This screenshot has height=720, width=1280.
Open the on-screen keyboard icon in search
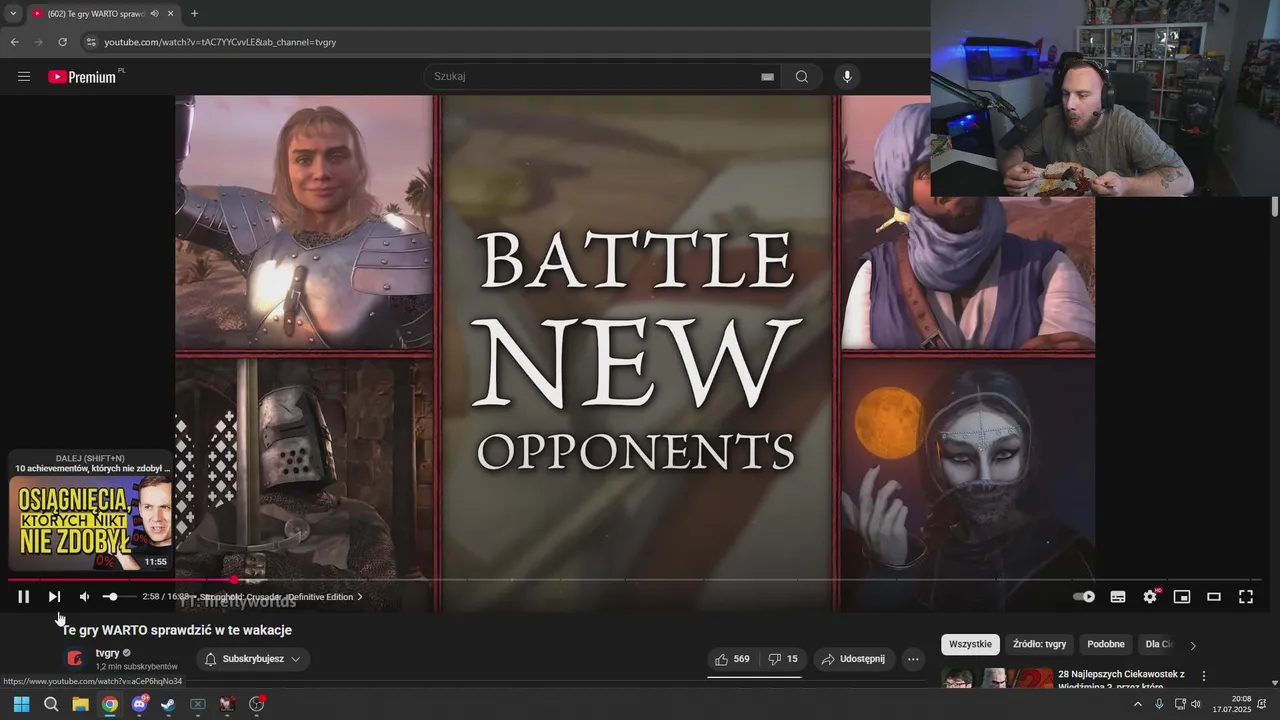[x=767, y=76]
